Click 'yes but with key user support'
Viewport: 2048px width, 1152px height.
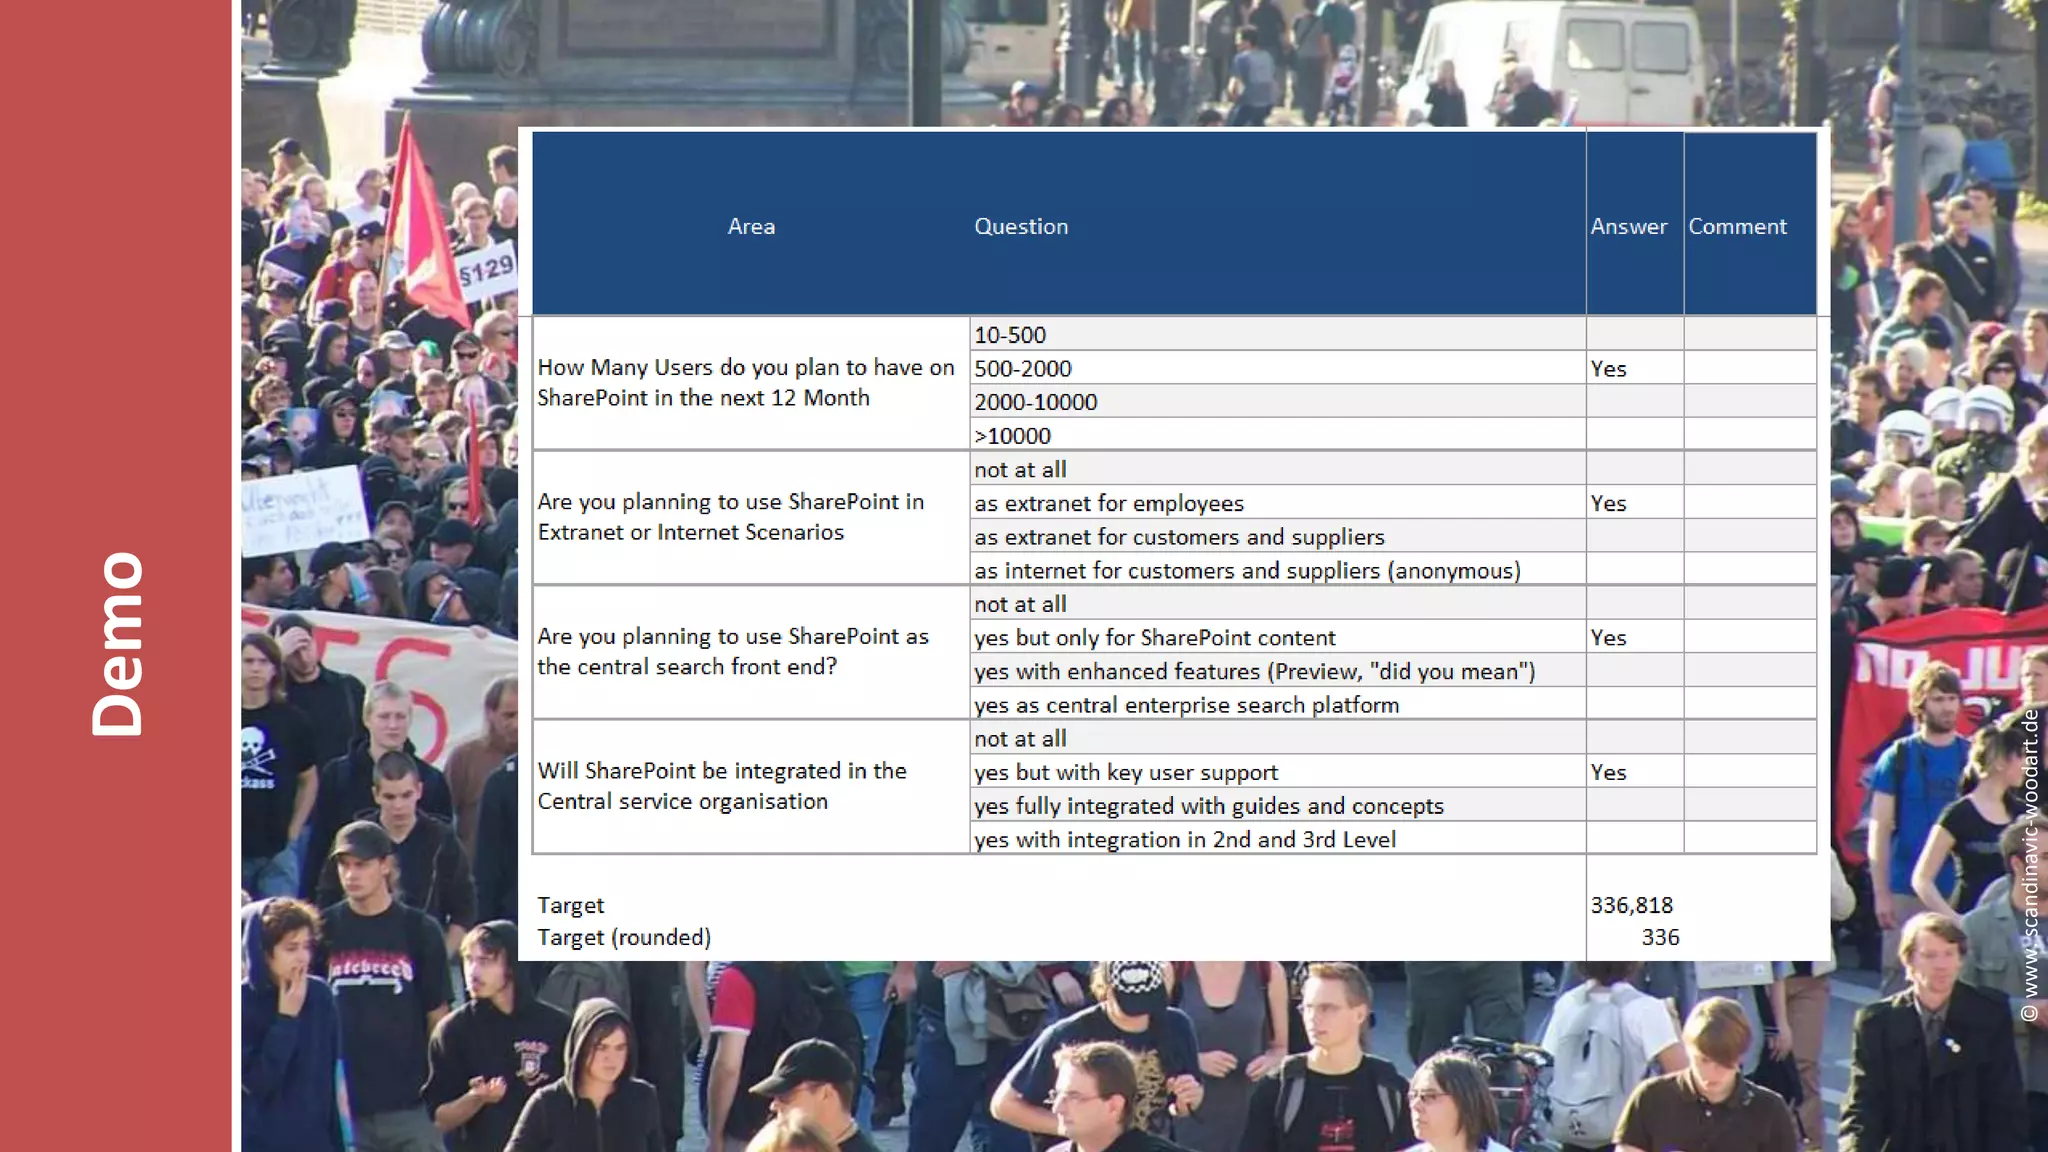point(1126,772)
